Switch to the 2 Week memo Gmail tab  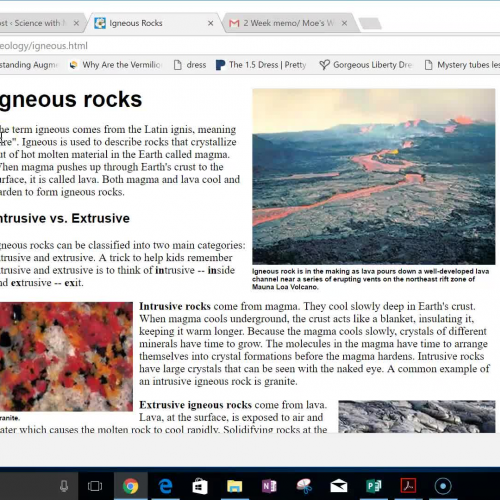tap(290, 23)
